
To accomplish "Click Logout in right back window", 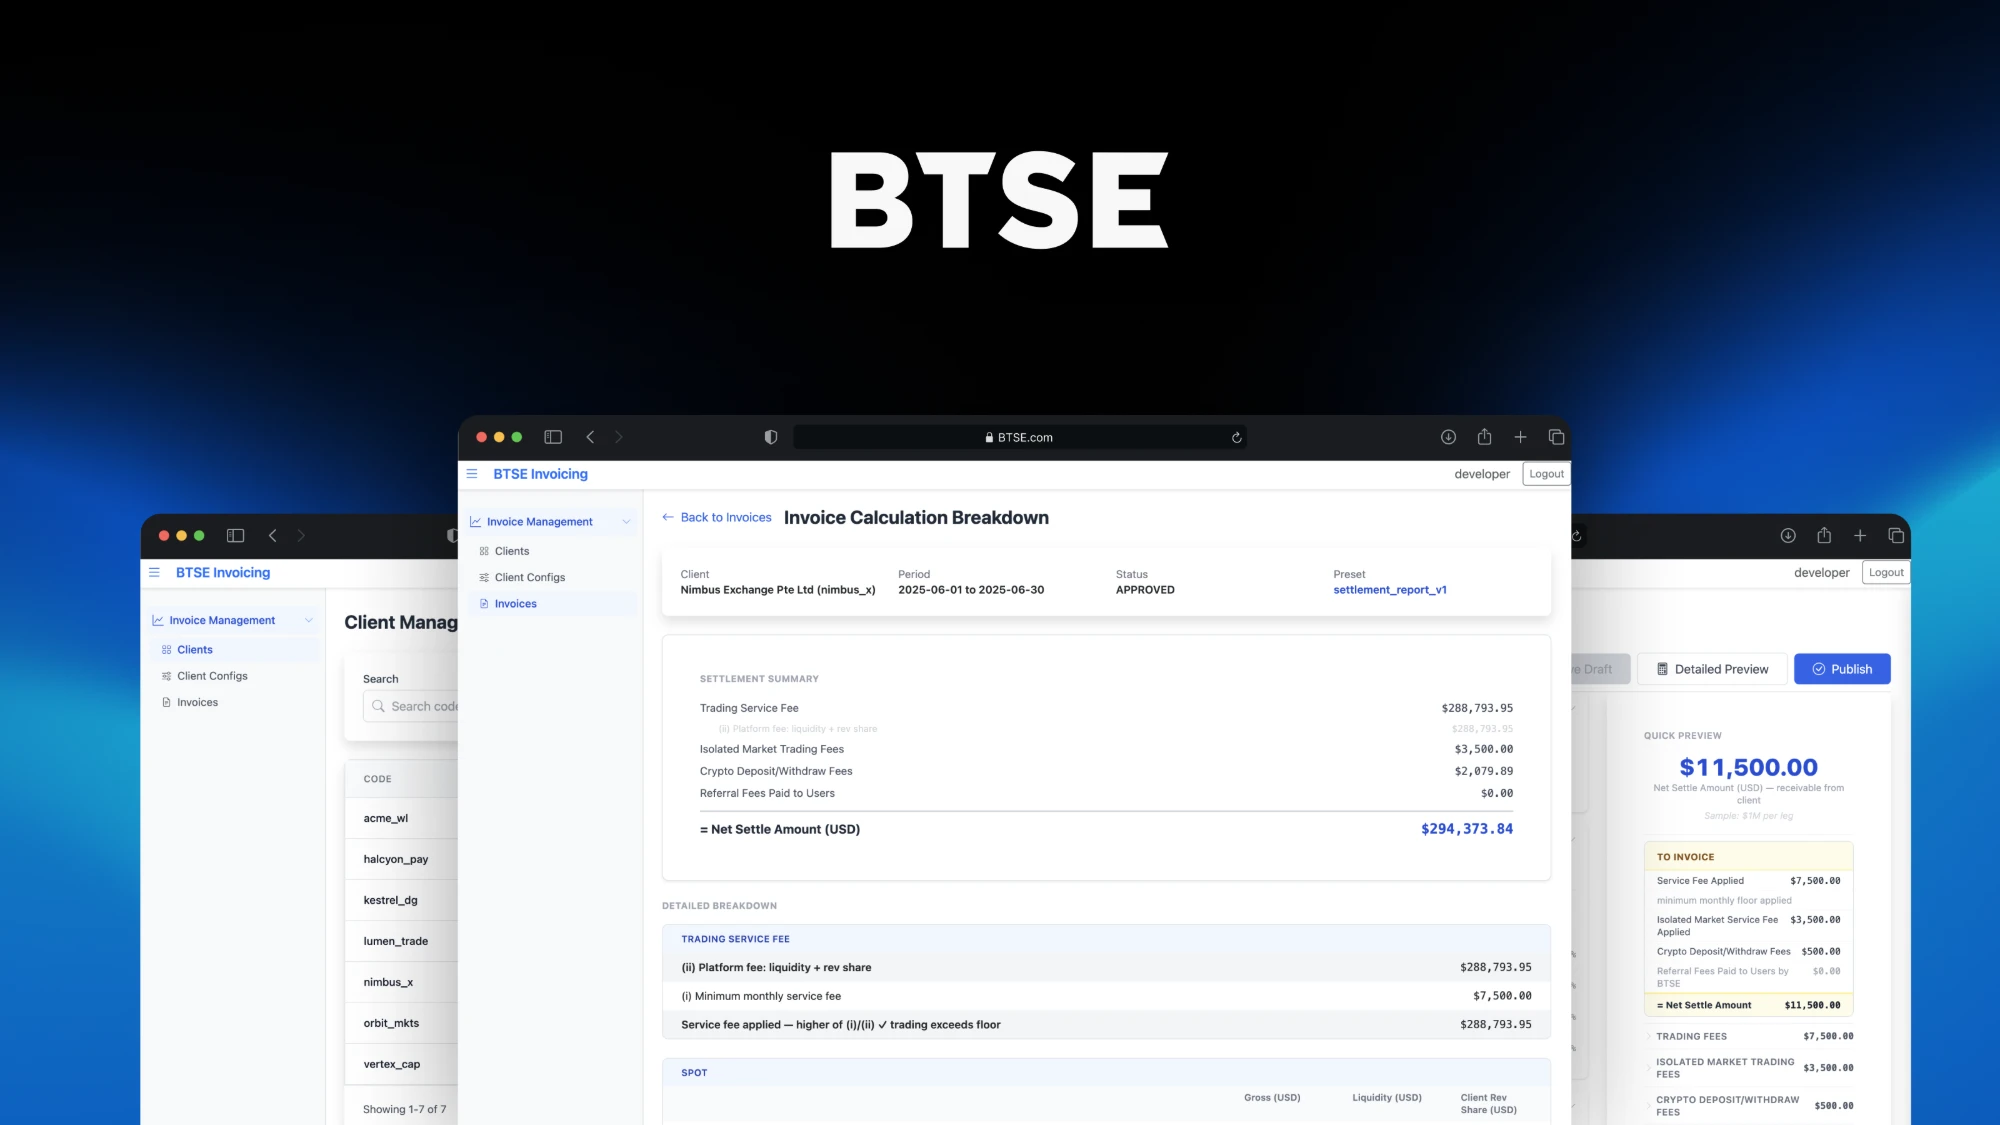I will tap(1886, 573).
